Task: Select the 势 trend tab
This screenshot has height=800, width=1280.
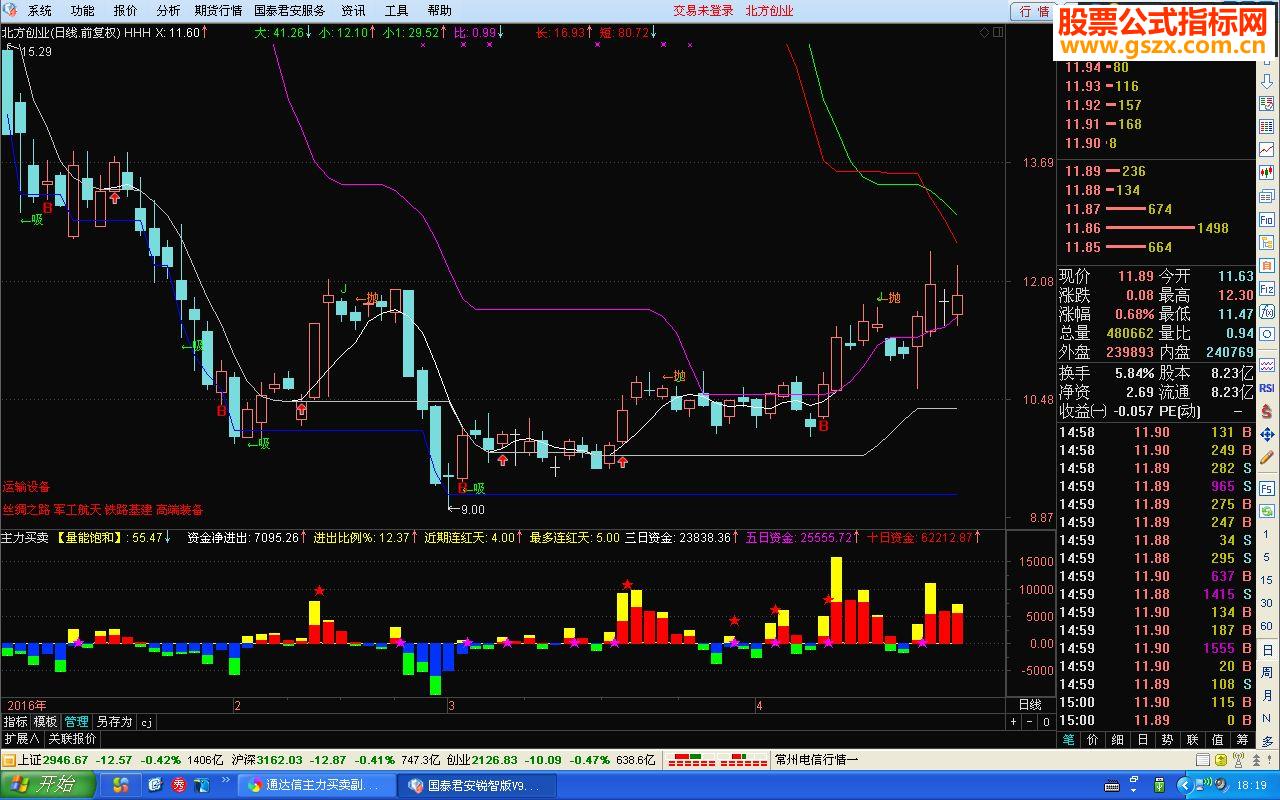Action: coord(1166,740)
